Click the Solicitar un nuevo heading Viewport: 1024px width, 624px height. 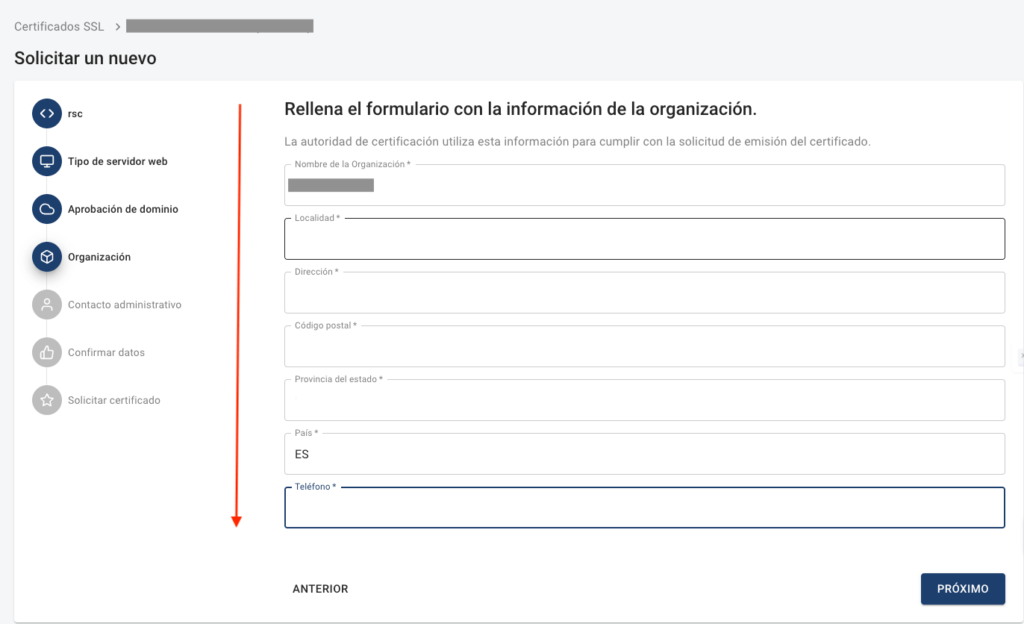point(86,58)
